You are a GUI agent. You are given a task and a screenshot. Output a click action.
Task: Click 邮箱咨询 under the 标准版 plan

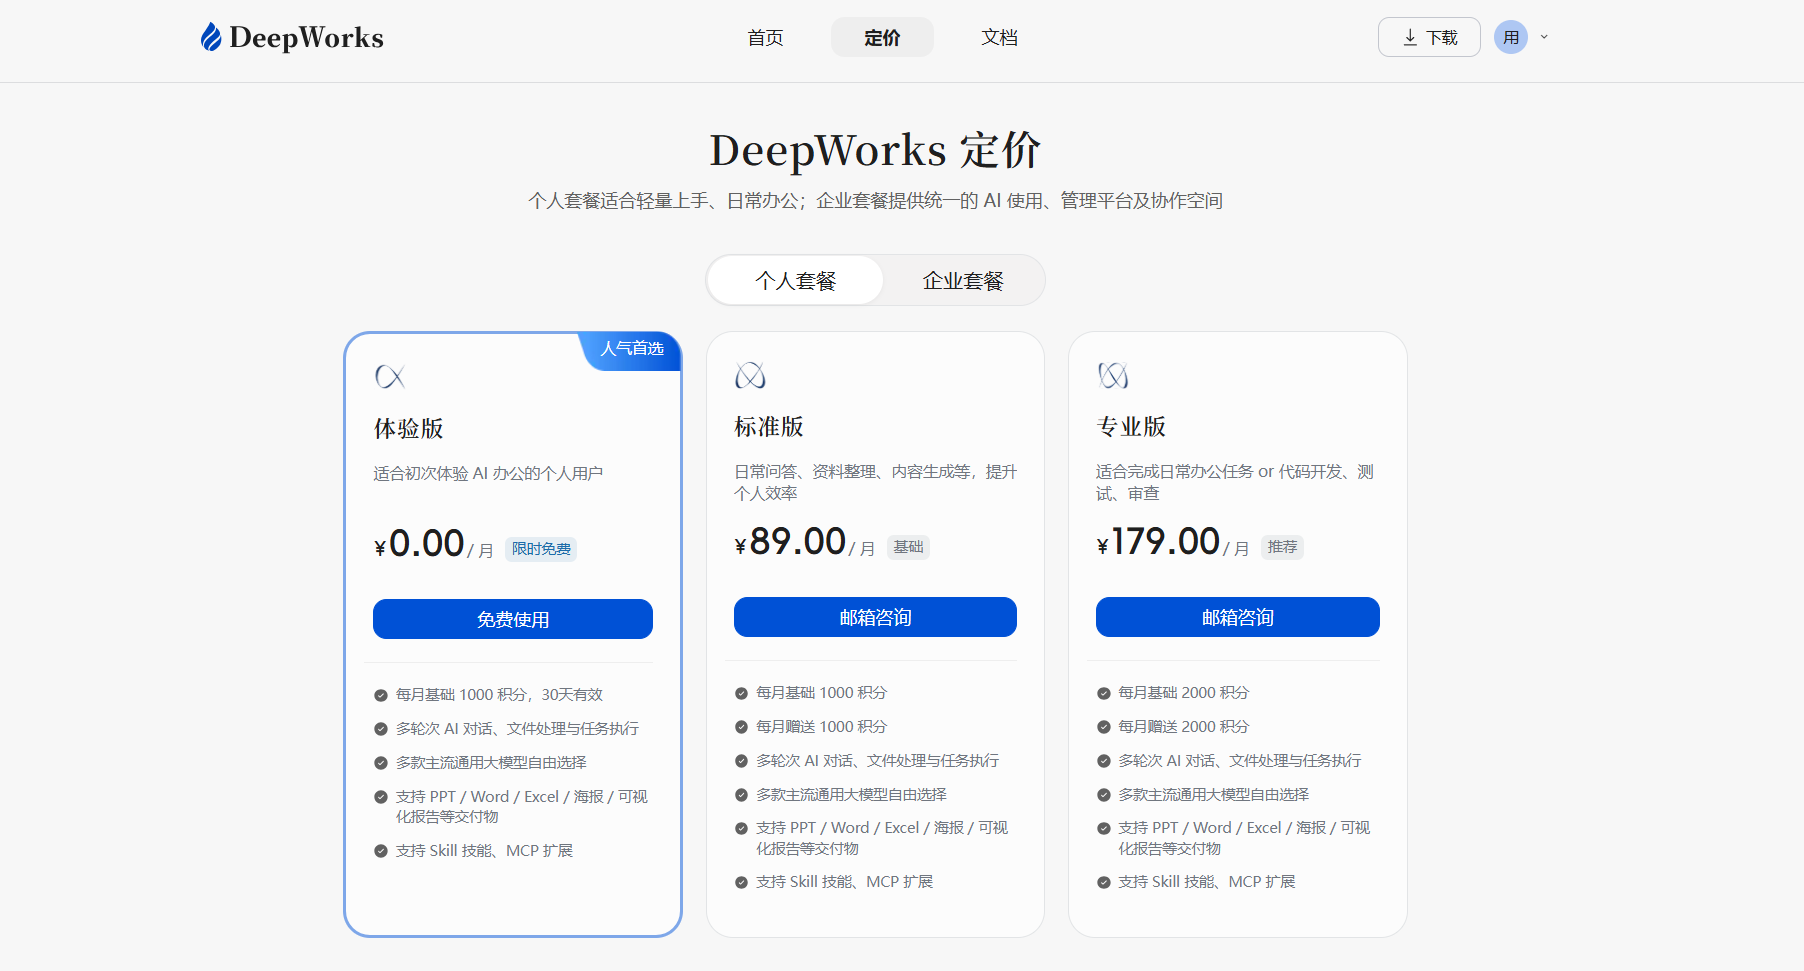tap(875, 617)
